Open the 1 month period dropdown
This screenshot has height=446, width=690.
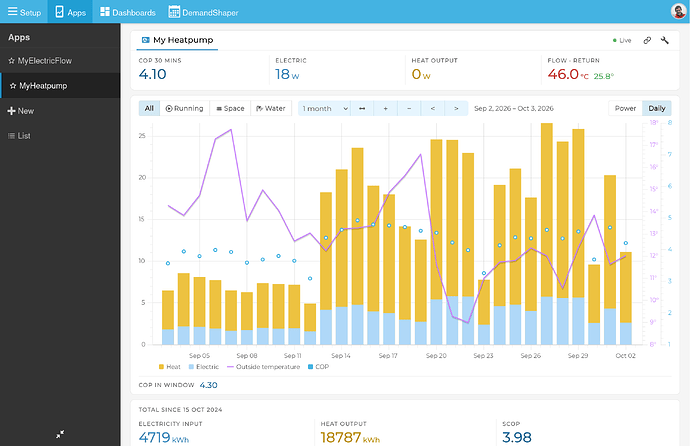click(324, 108)
